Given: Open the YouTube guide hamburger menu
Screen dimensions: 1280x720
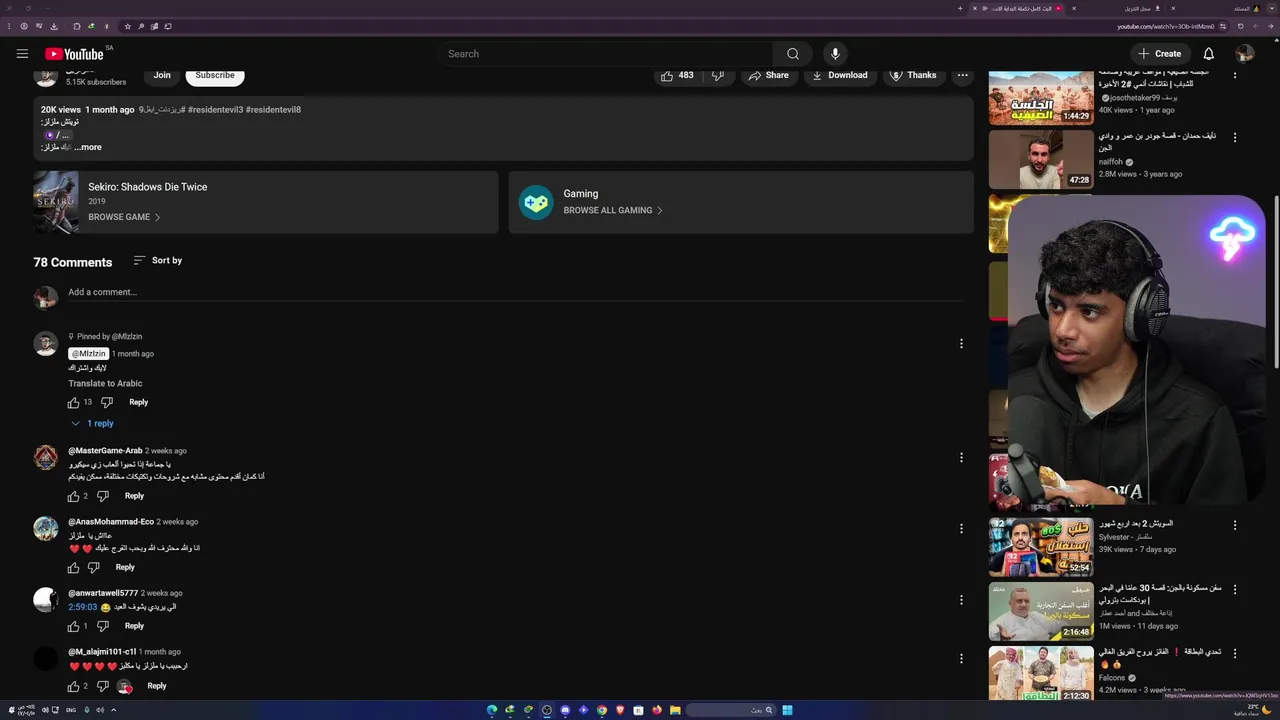Looking at the screenshot, I should coord(22,54).
